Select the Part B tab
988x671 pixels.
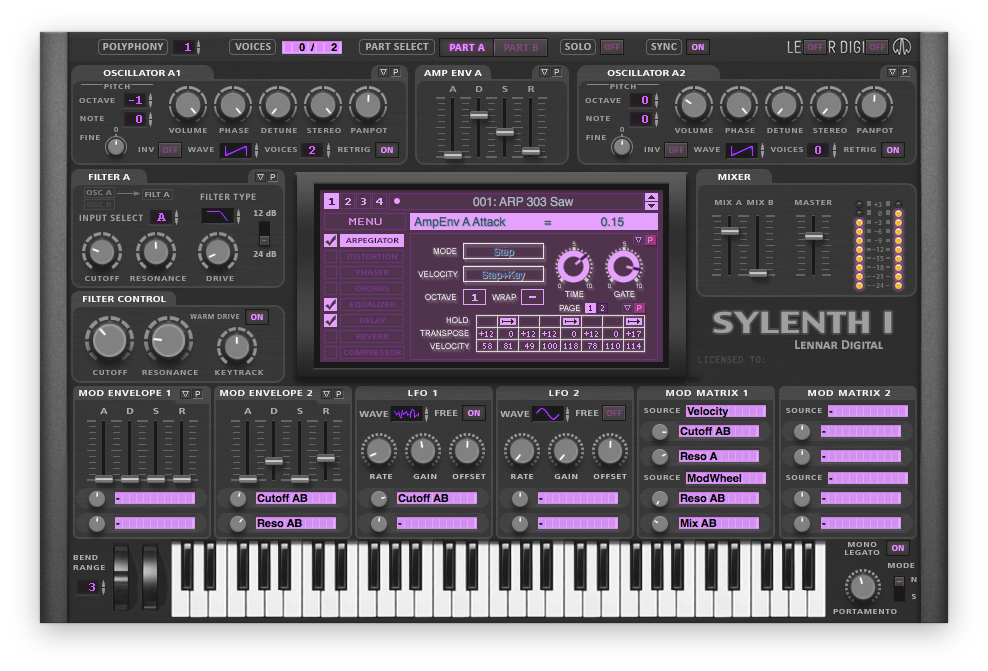520,47
